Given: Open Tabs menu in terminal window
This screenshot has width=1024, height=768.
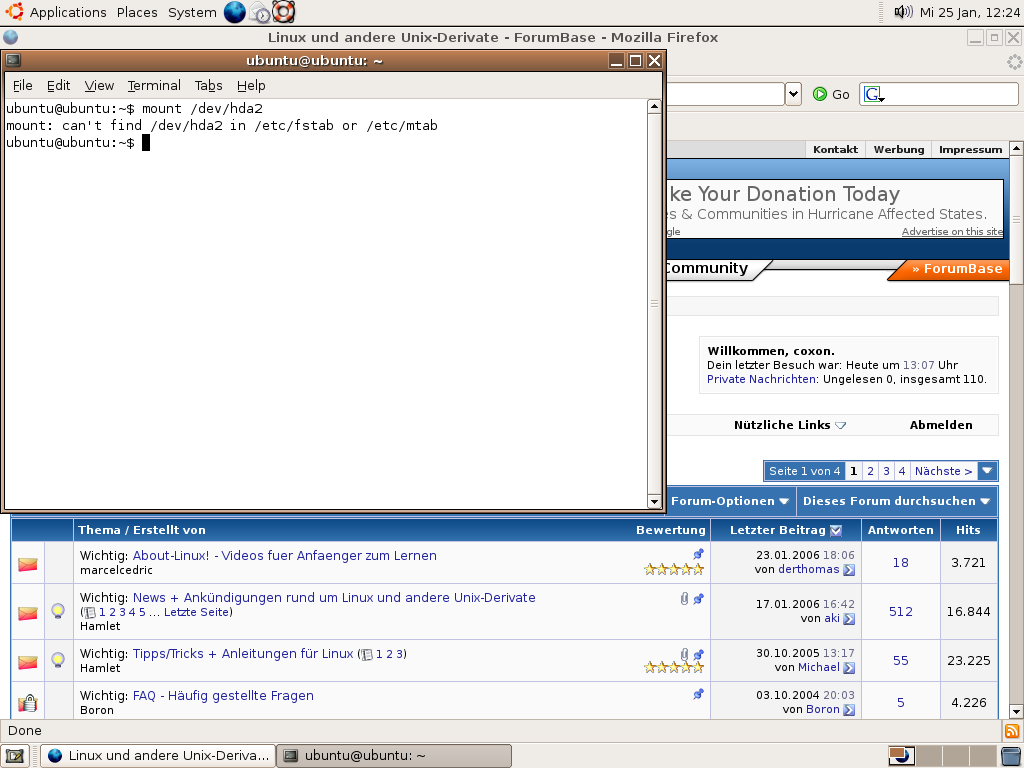Looking at the screenshot, I should point(208,86).
